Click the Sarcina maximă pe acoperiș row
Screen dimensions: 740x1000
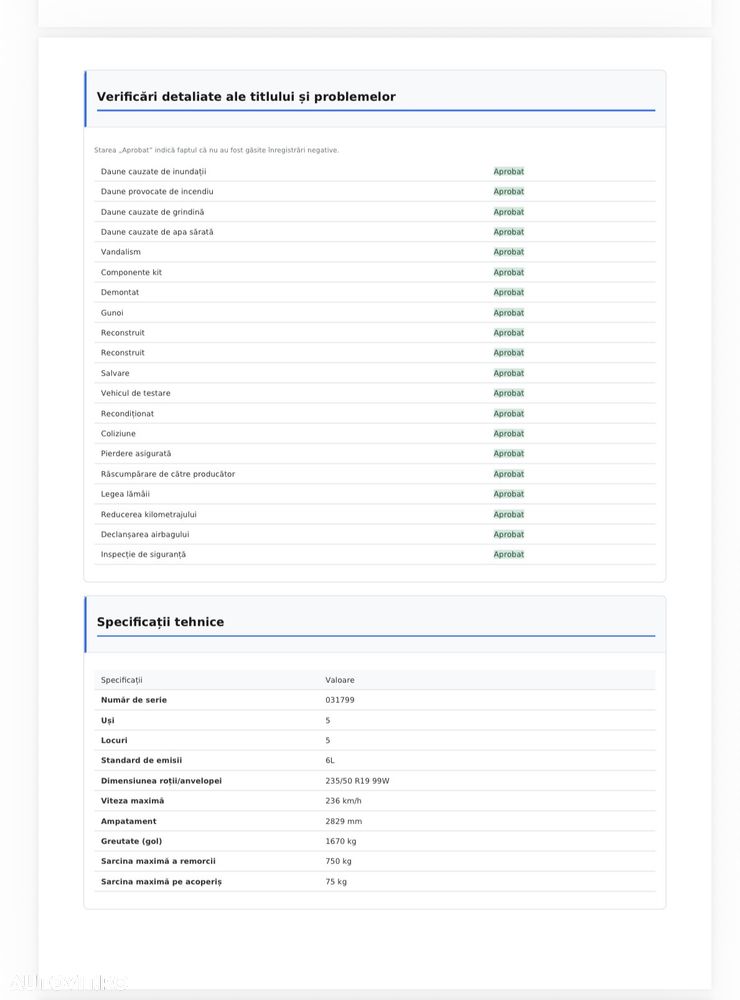pyautogui.click(x=374, y=881)
